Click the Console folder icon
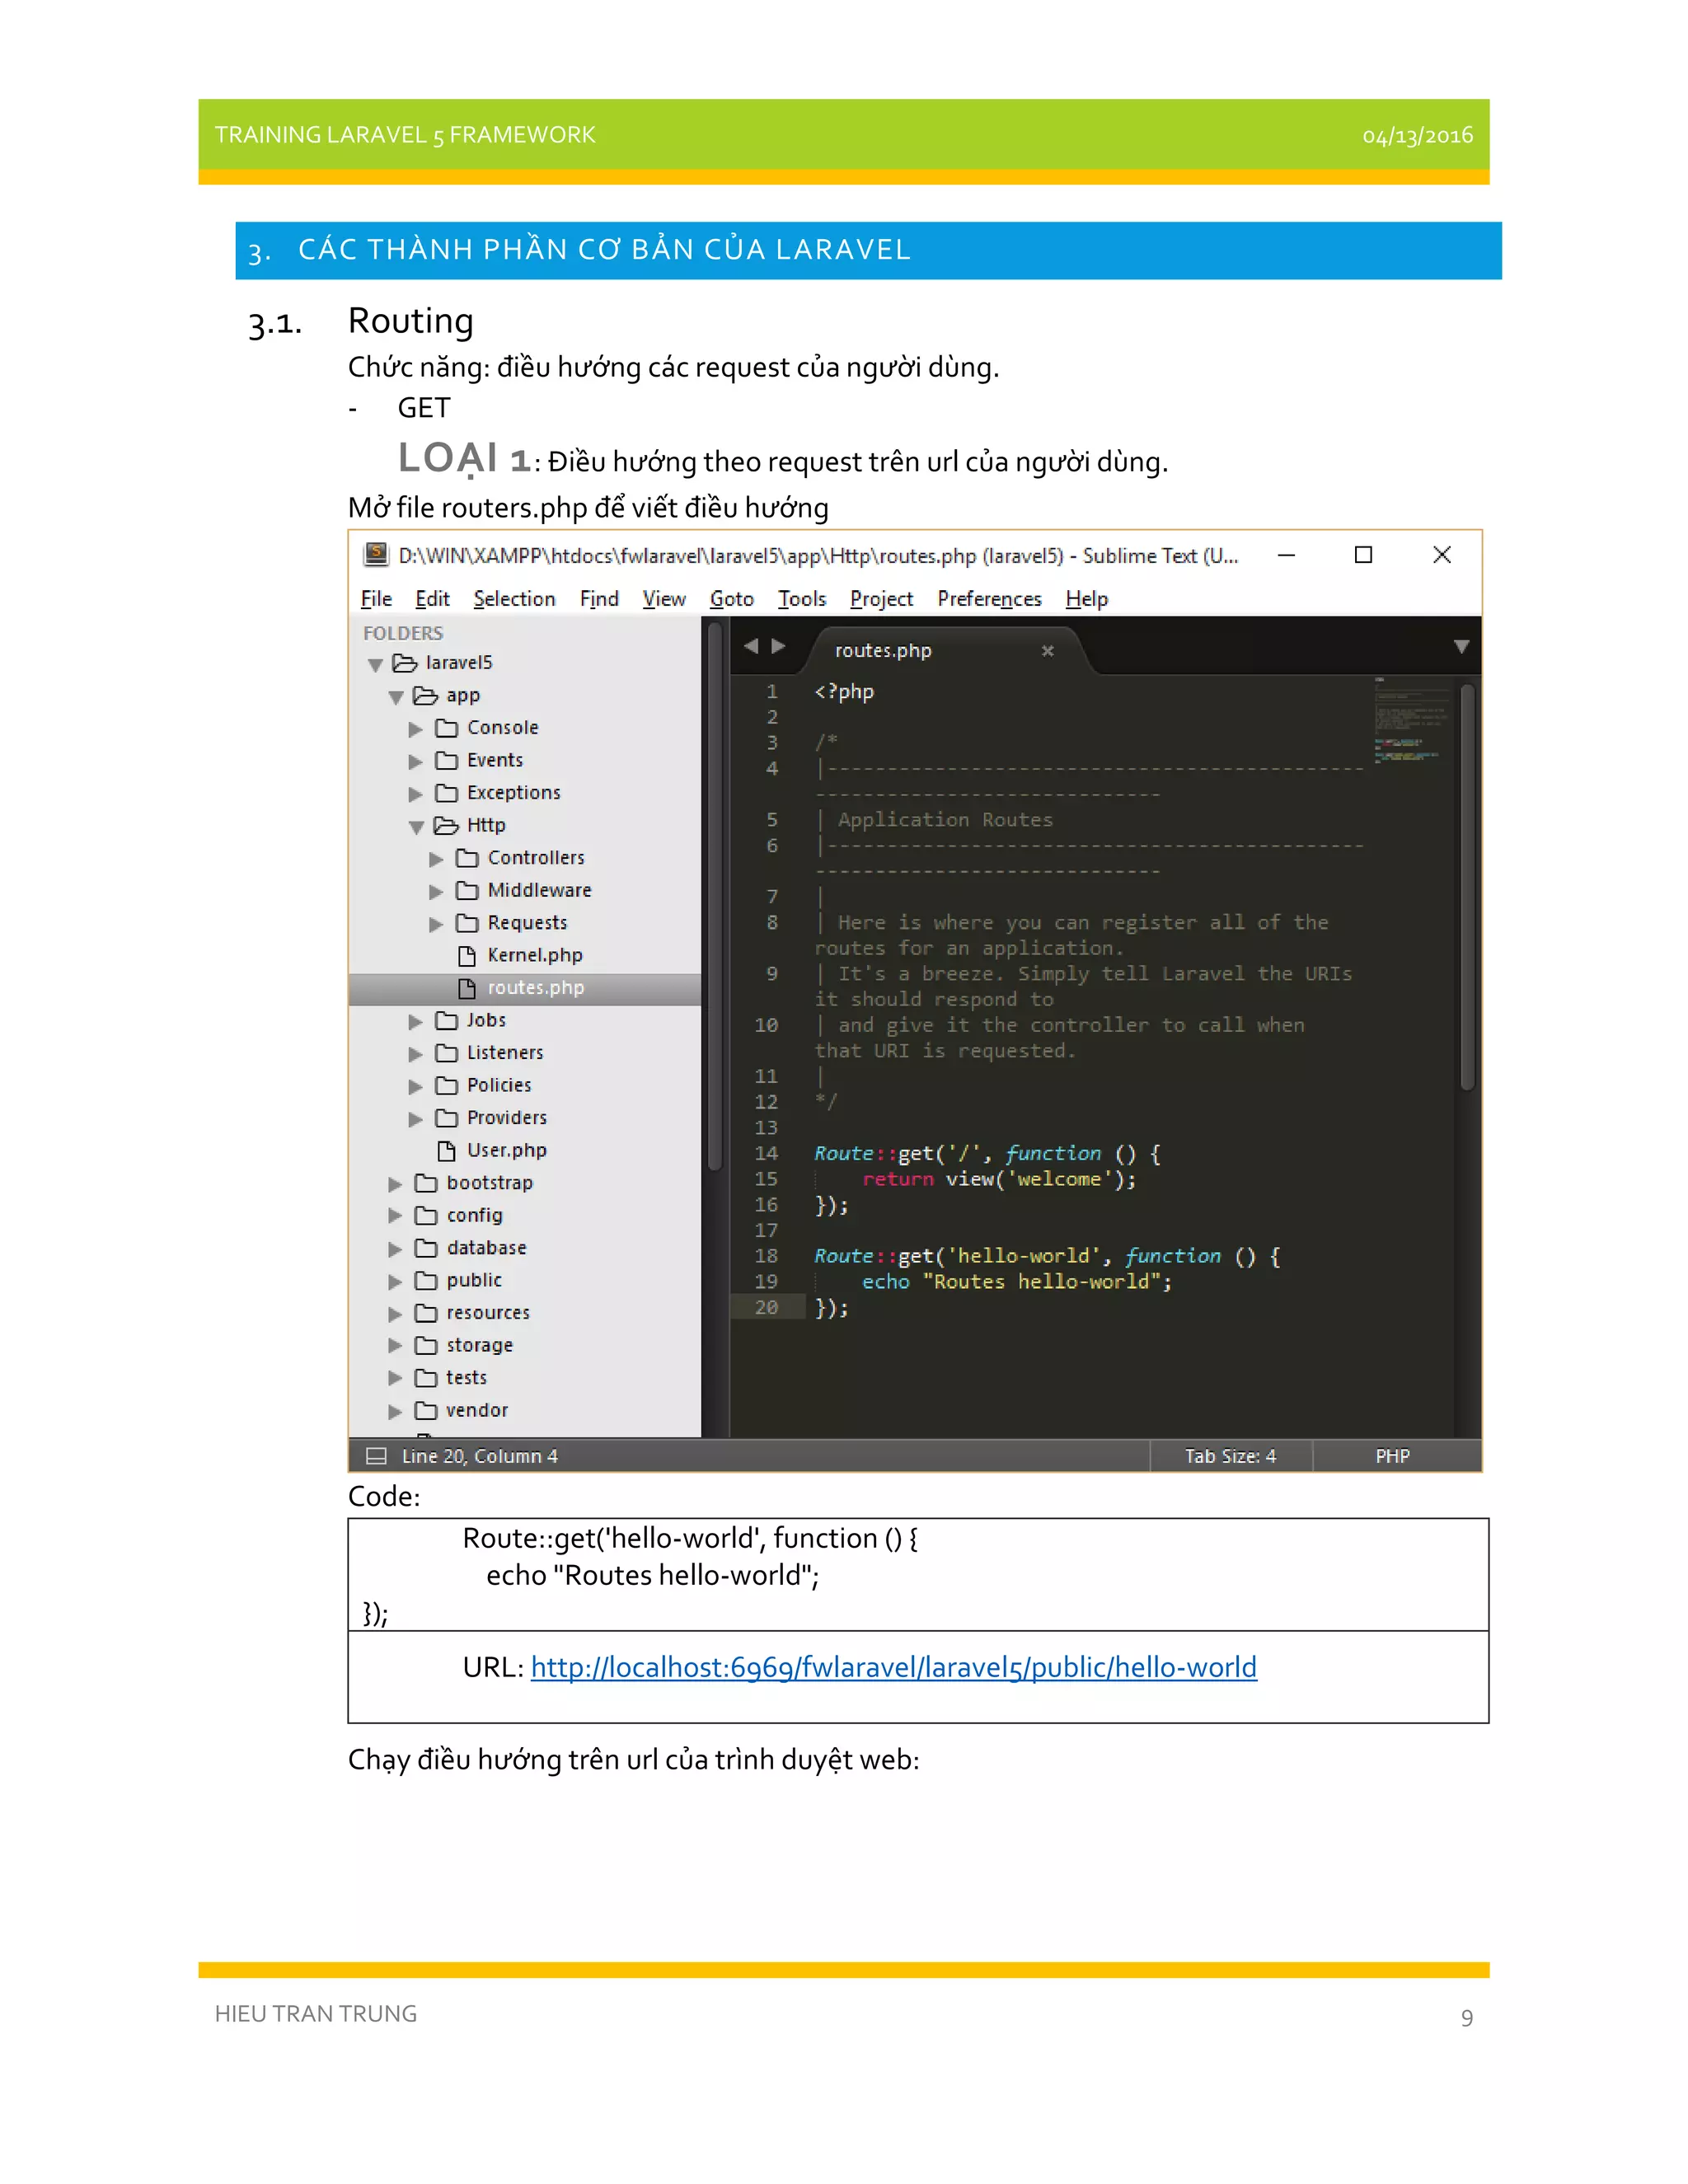The height and width of the screenshot is (2184, 1688). tap(447, 728)
